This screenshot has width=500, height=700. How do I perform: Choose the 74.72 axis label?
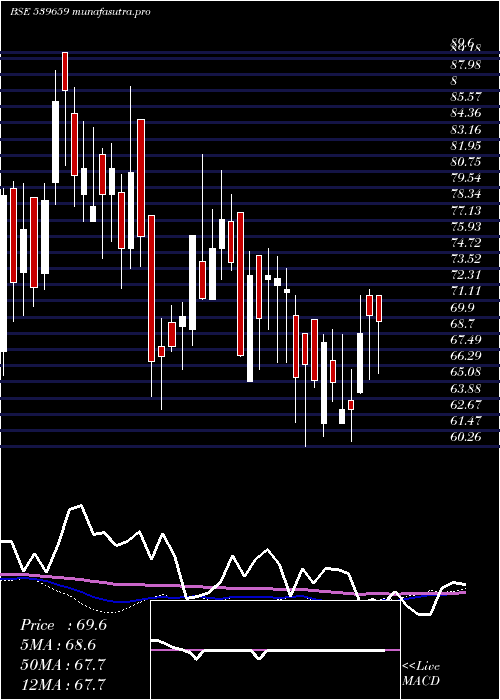tap(466, 243)
